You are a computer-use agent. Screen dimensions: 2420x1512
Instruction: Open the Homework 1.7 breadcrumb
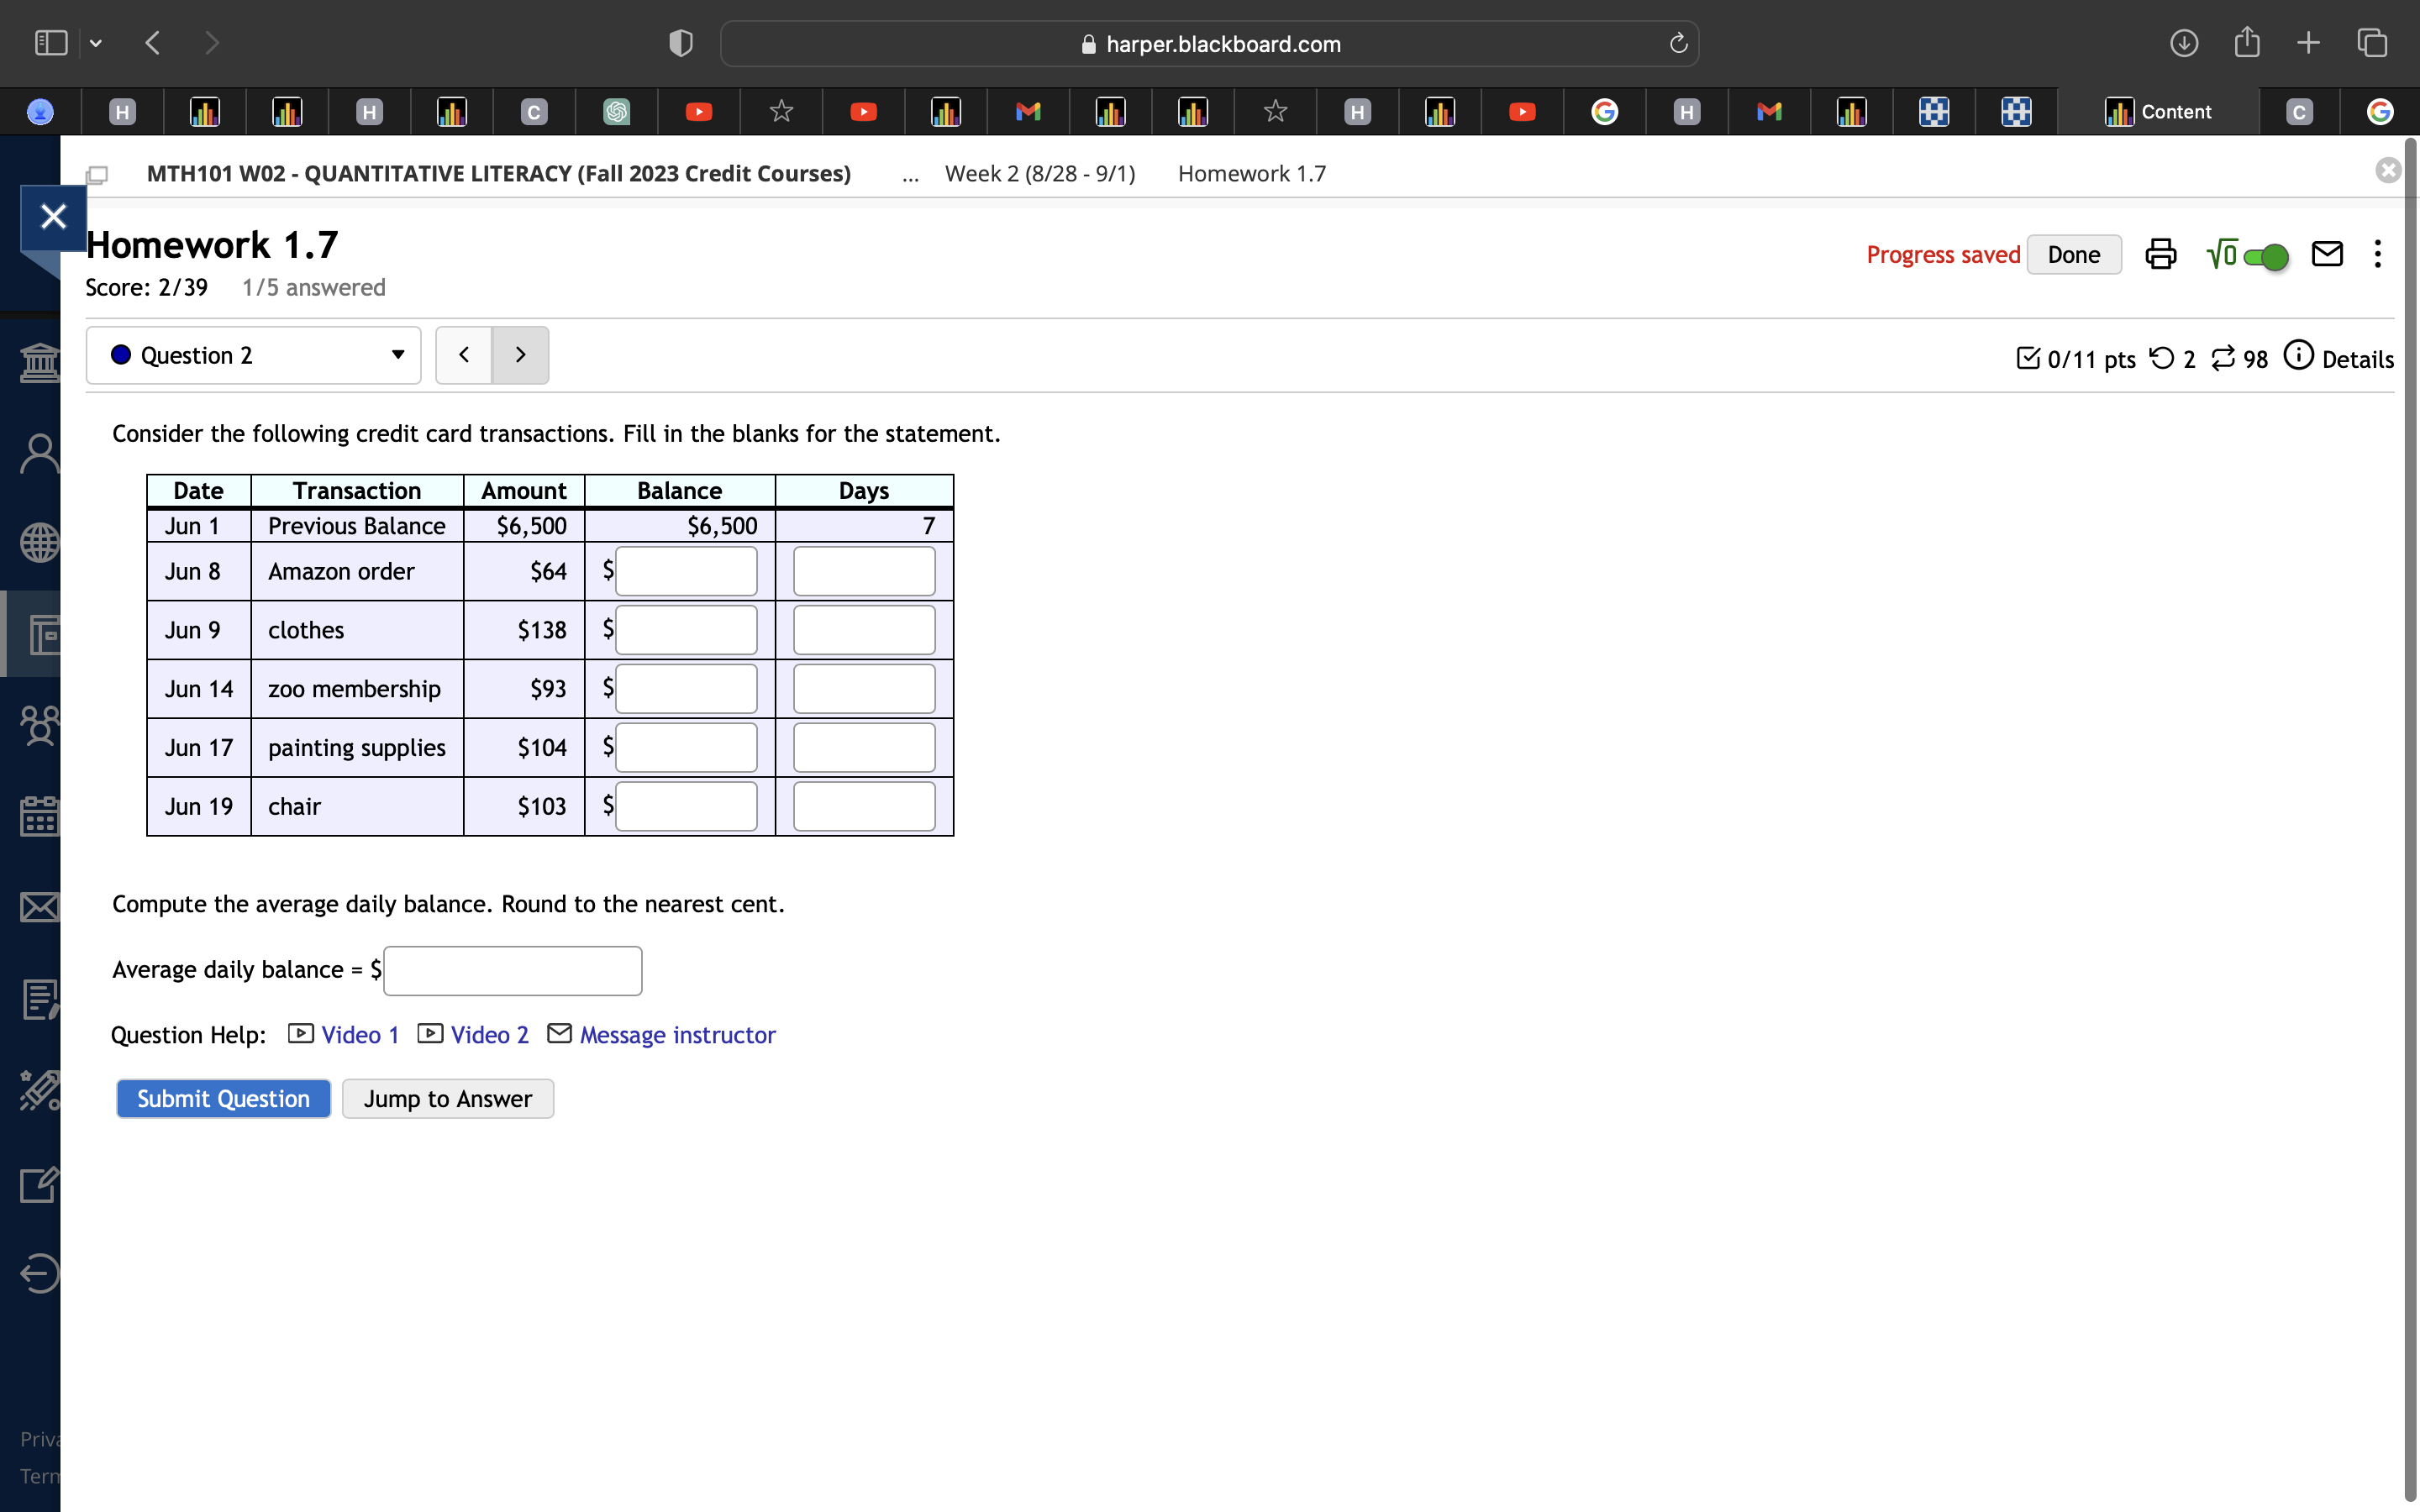tap(1251, 174)
